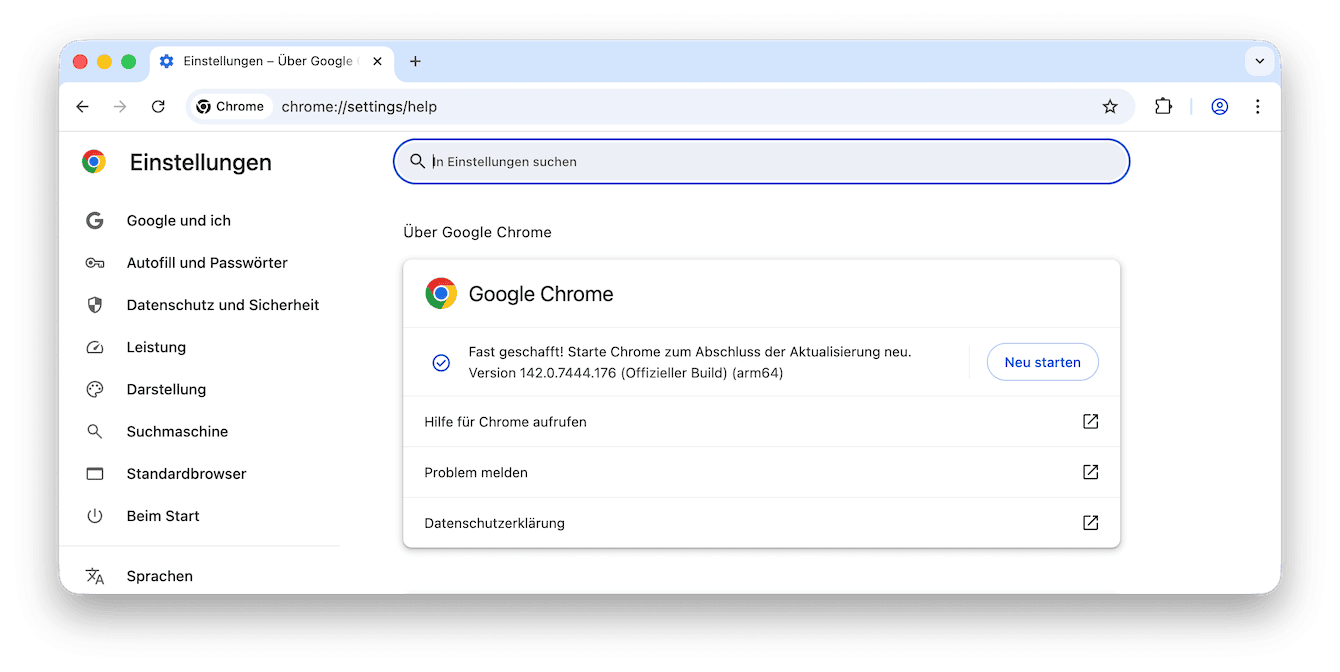Click the bookmark star in address bar
This screenshot has height=672, width=1340.
click(x=1110, y=106)
